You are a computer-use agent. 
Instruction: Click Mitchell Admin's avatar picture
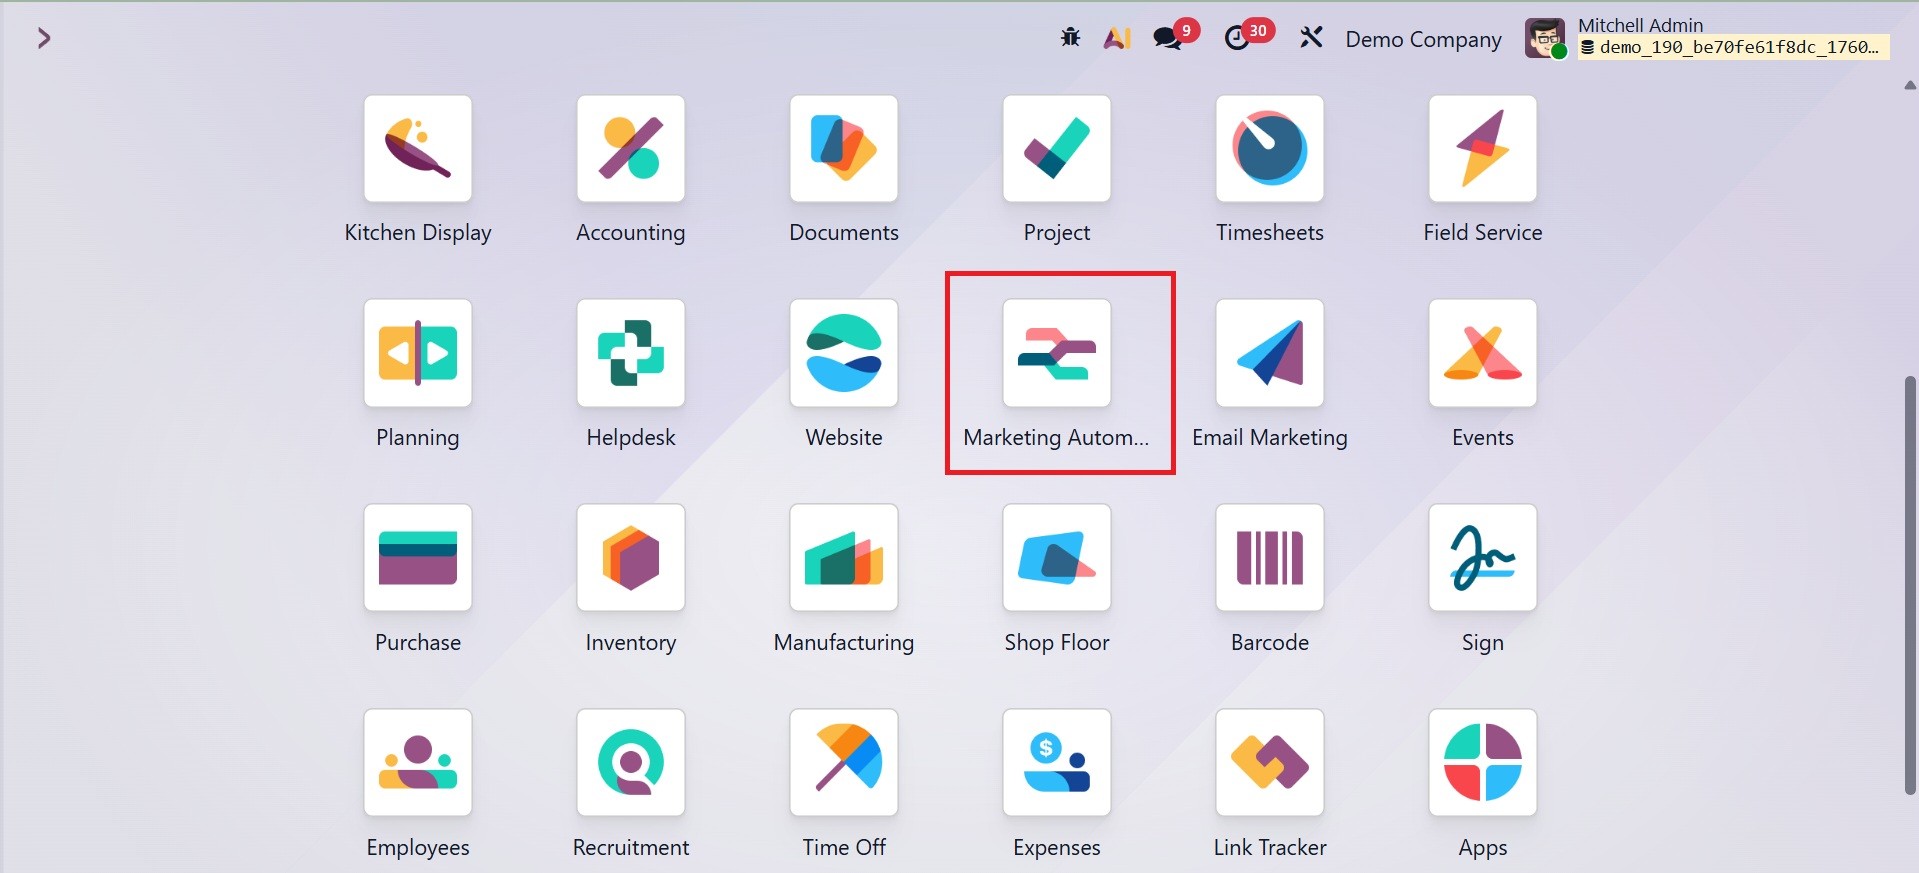[x=1545, y=39]
